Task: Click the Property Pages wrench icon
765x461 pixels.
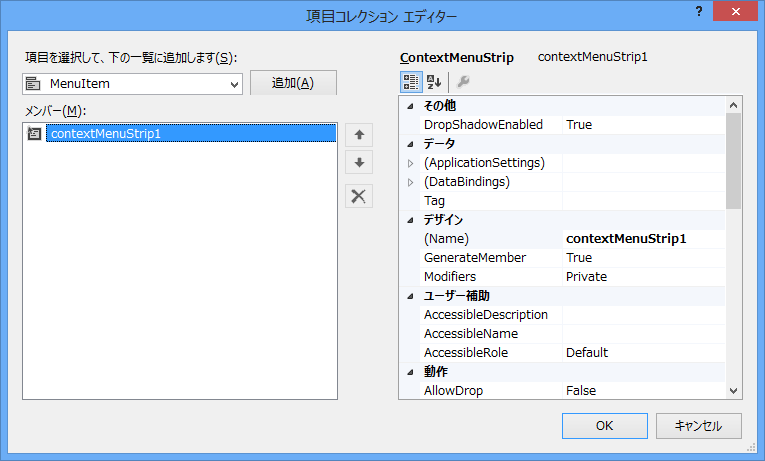Action: pos(463,82)
